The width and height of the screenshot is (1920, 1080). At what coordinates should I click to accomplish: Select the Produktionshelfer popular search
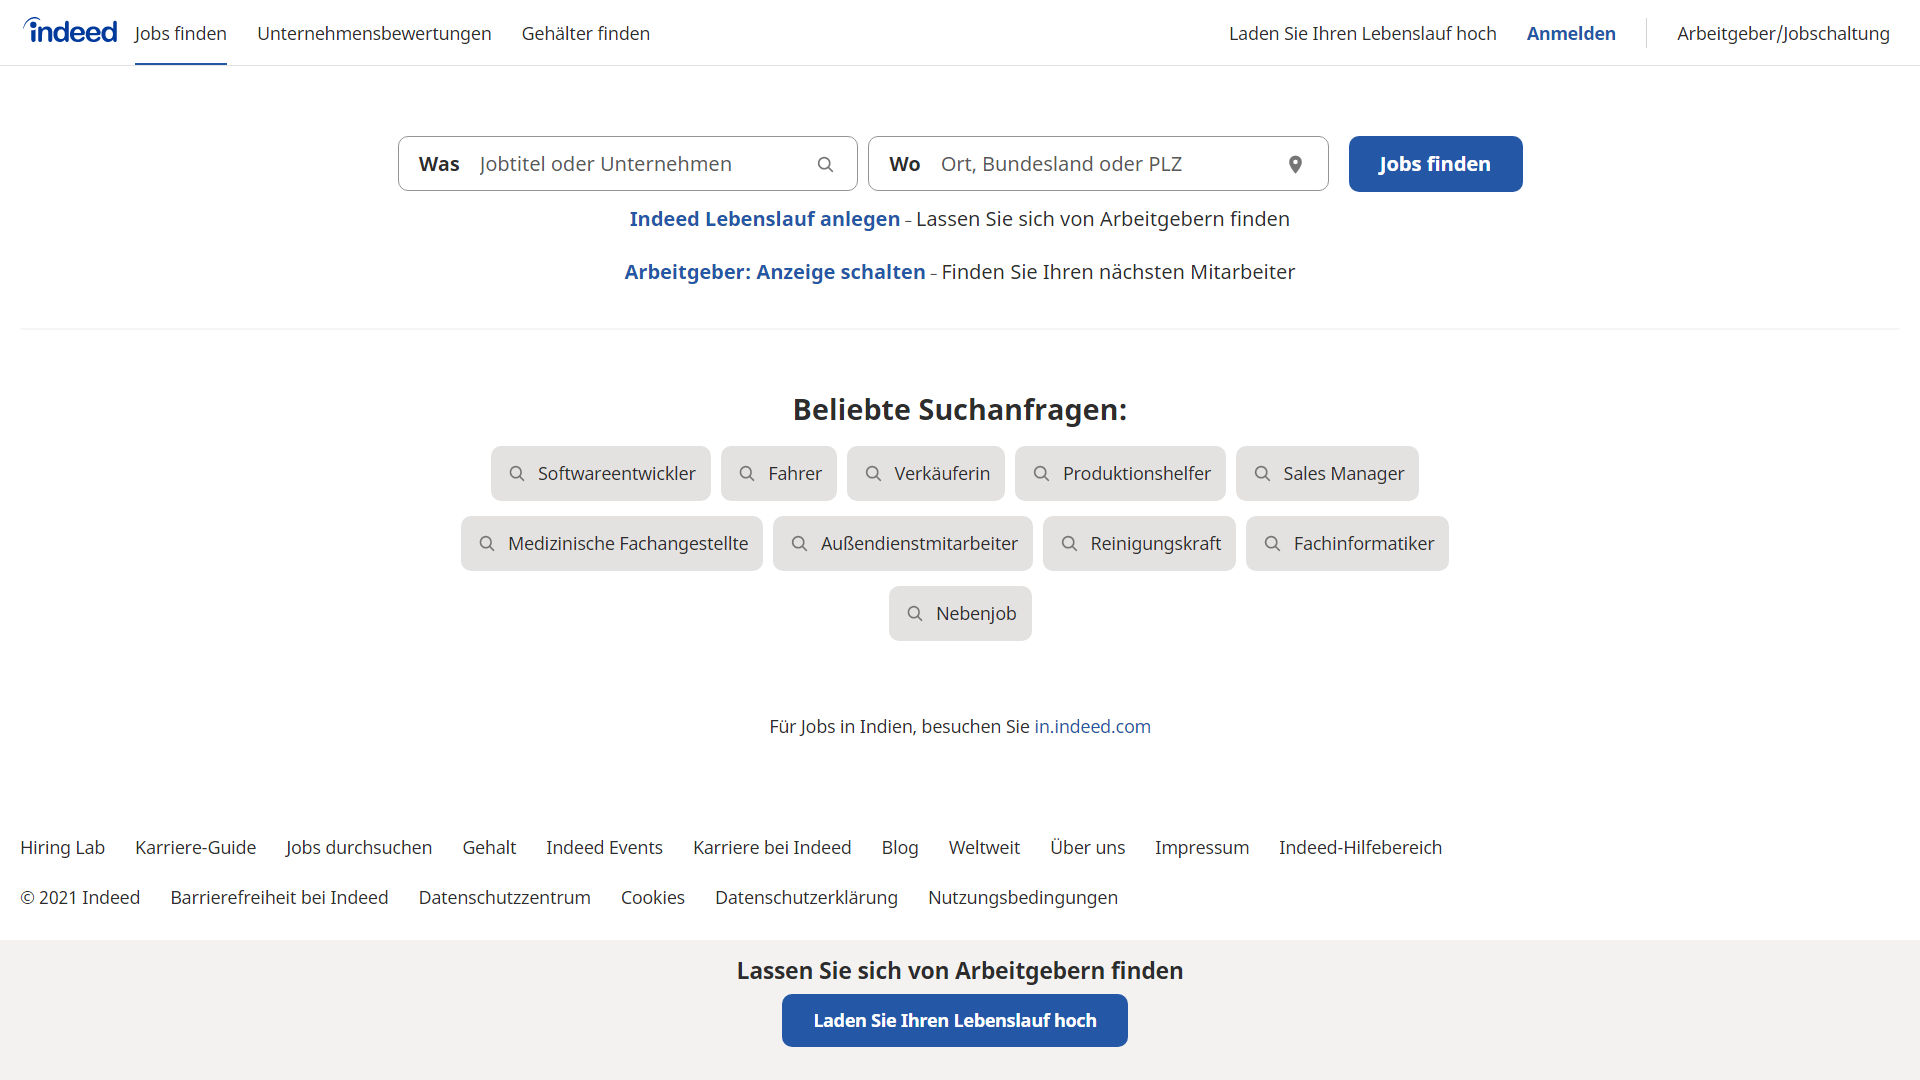point(1120,474)
